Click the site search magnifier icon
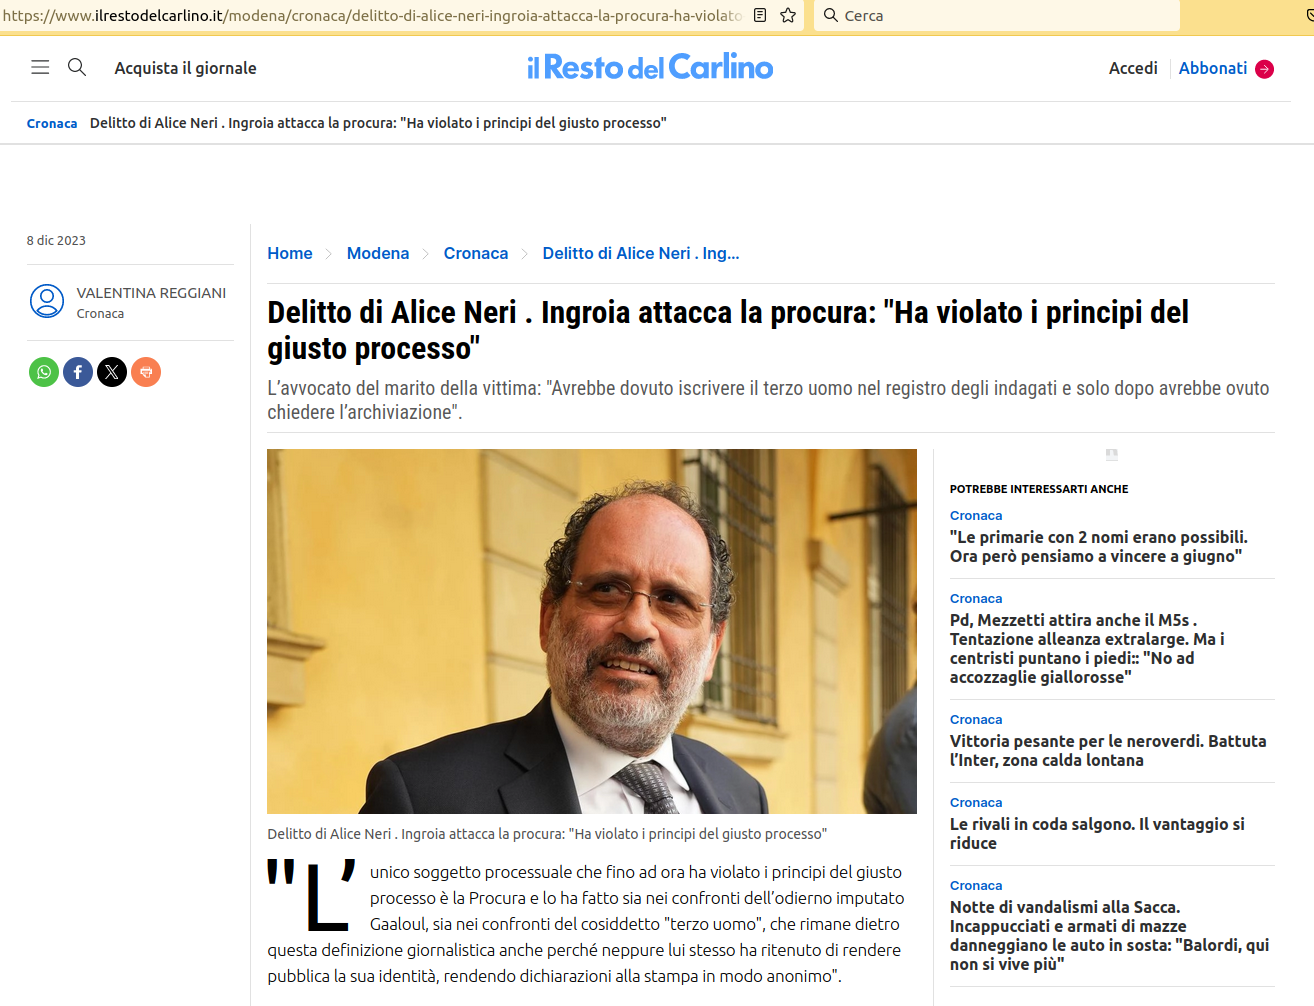The height and width of the screenshot is (1006, 1314). click(x=77, y=67)
